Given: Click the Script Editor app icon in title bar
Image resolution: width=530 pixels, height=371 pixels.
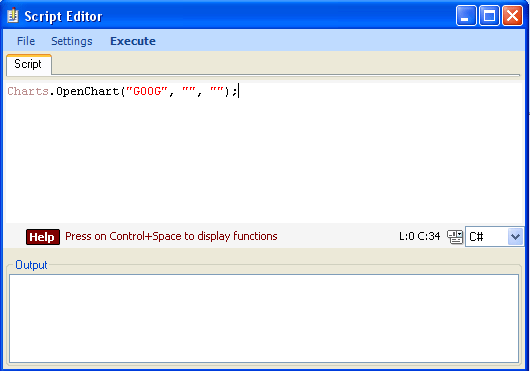Looking at the screenshot, I should point(13,16).
